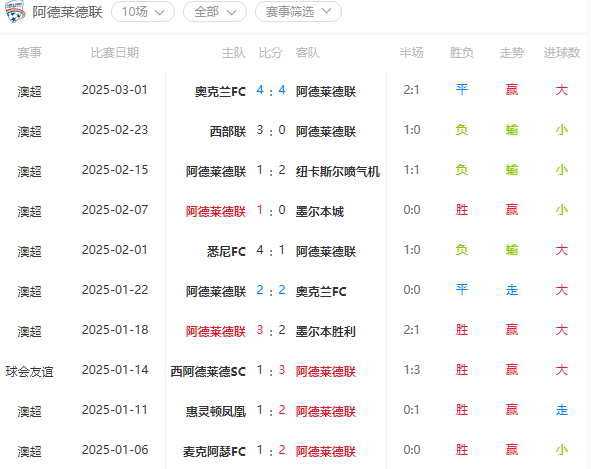Open home team 奥克兰FC in 03-01 row
591x469 pixels.
(x=220, y=92)
